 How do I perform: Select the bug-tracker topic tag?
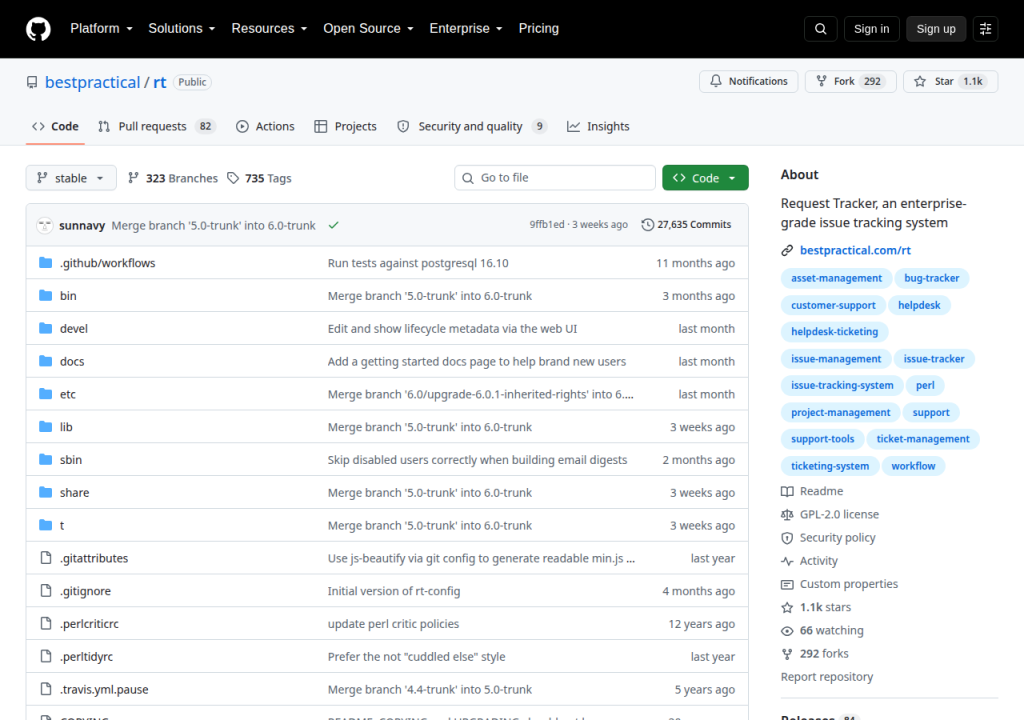tap(931, 278)
